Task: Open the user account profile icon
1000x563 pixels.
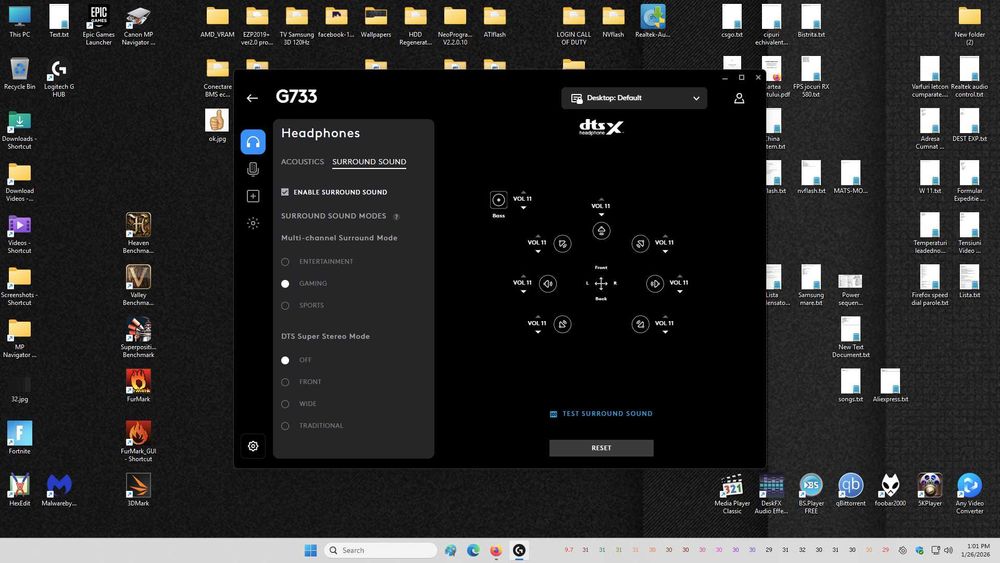Action: [x=739, y=98]
